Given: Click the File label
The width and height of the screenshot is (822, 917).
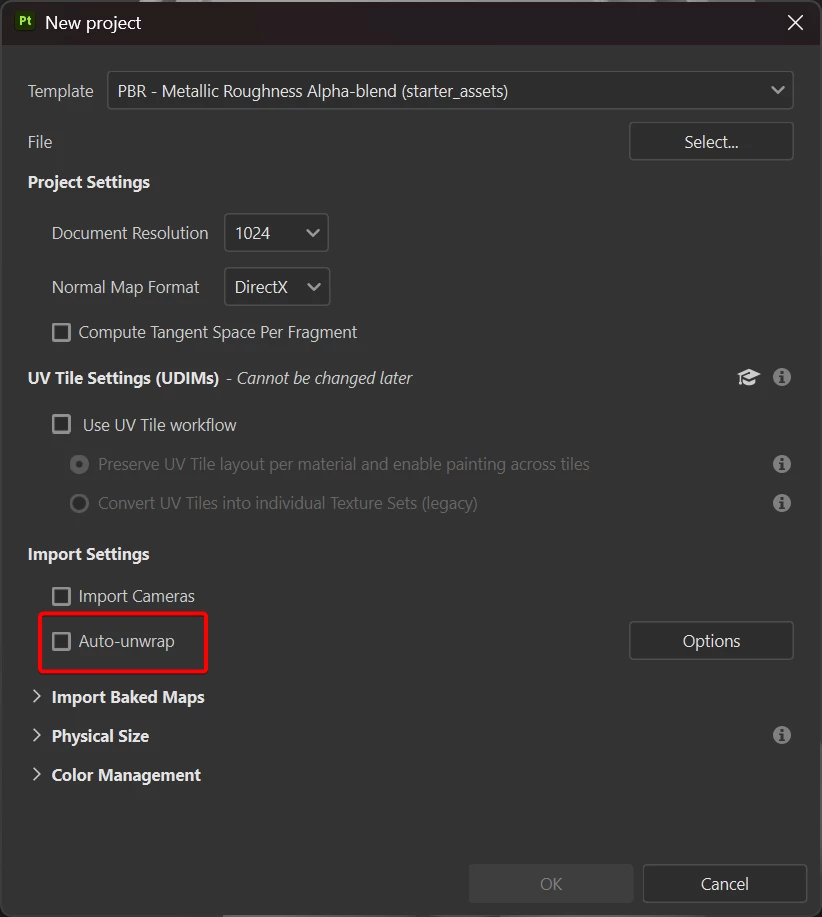Looking at the screenshot, I should coord(40,142).
